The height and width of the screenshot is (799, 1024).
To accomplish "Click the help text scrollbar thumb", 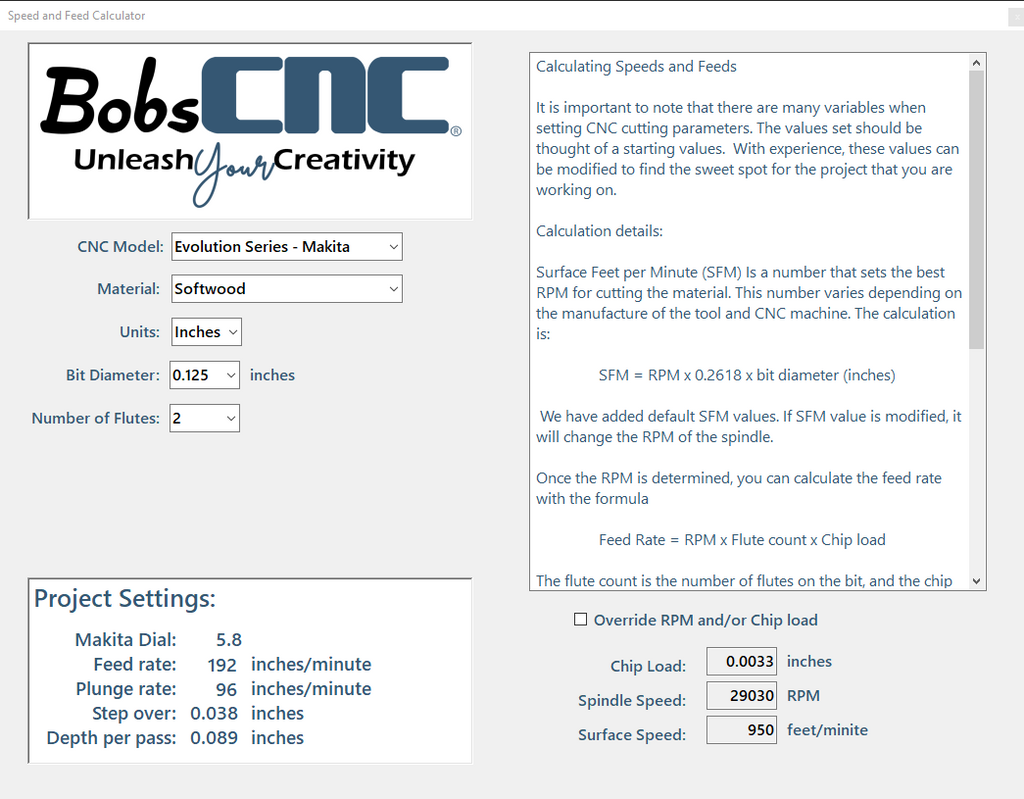I will pyautogui.click(x=976, y=210).
